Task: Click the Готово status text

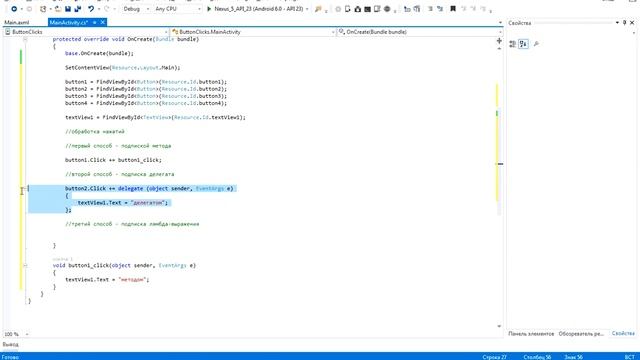Action: pyautogui.click(x=10, y=357)
